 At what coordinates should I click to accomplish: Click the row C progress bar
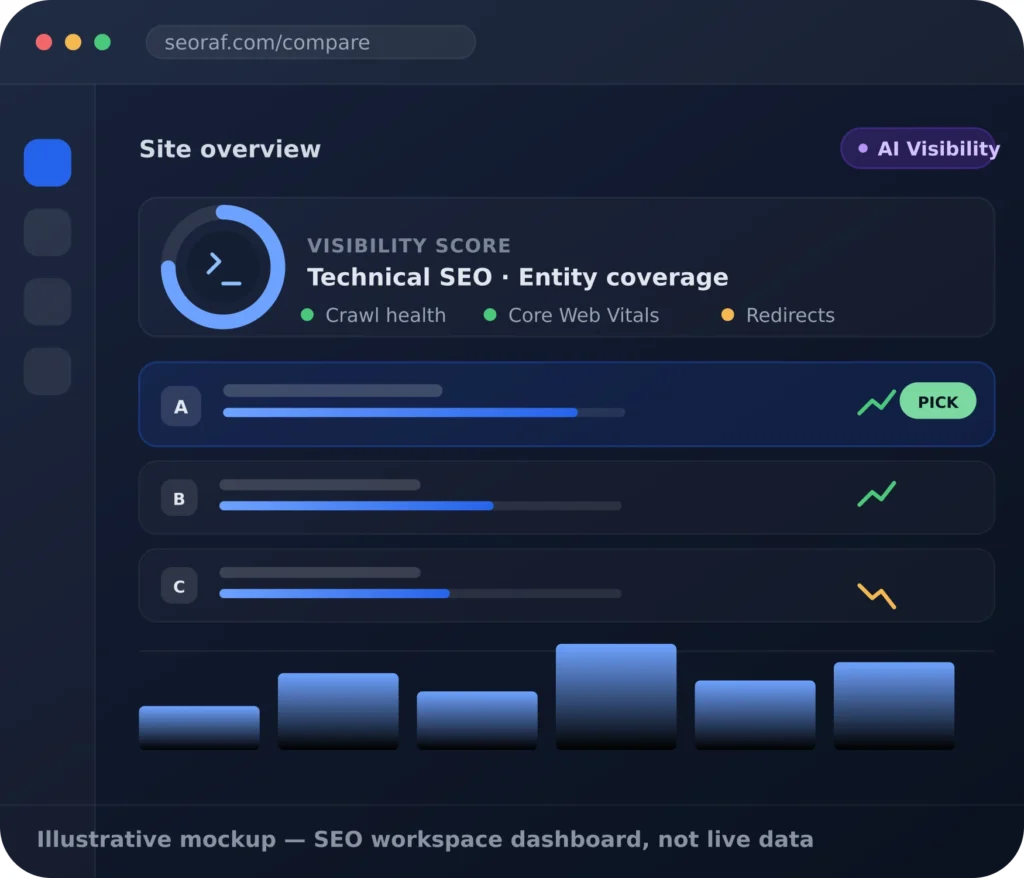420,593
